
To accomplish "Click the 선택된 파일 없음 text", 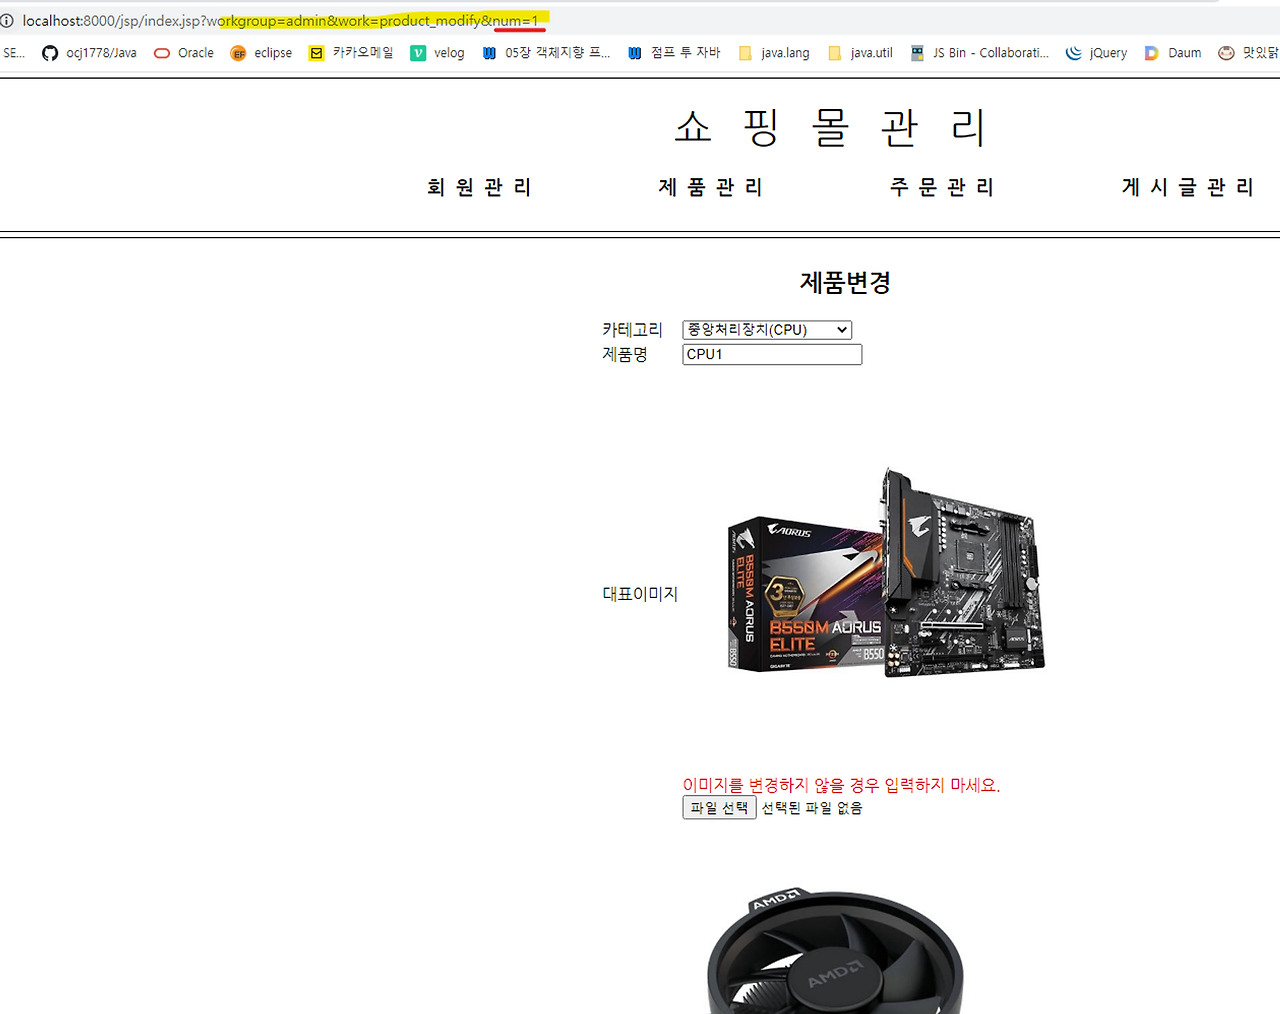I will (x=812, y=808).
